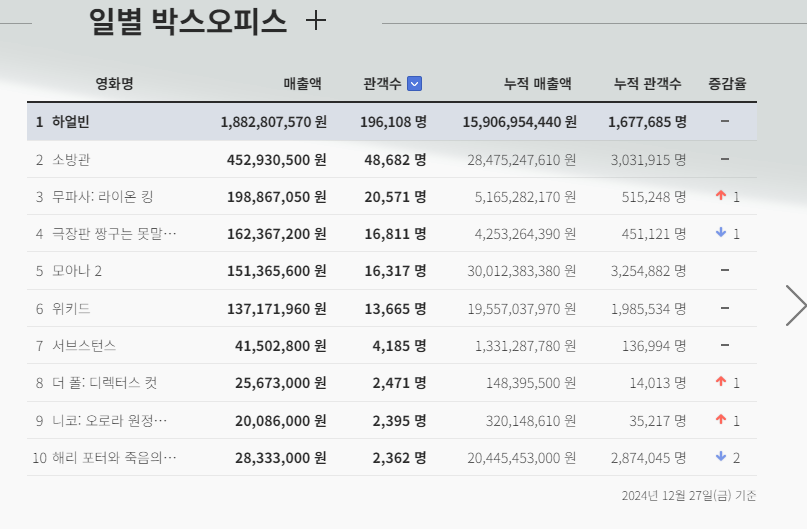Viewport: 807px width, 529px height.
Task: Click 하얼빈 audience count 196,108 명
Action: pos(393,122)
